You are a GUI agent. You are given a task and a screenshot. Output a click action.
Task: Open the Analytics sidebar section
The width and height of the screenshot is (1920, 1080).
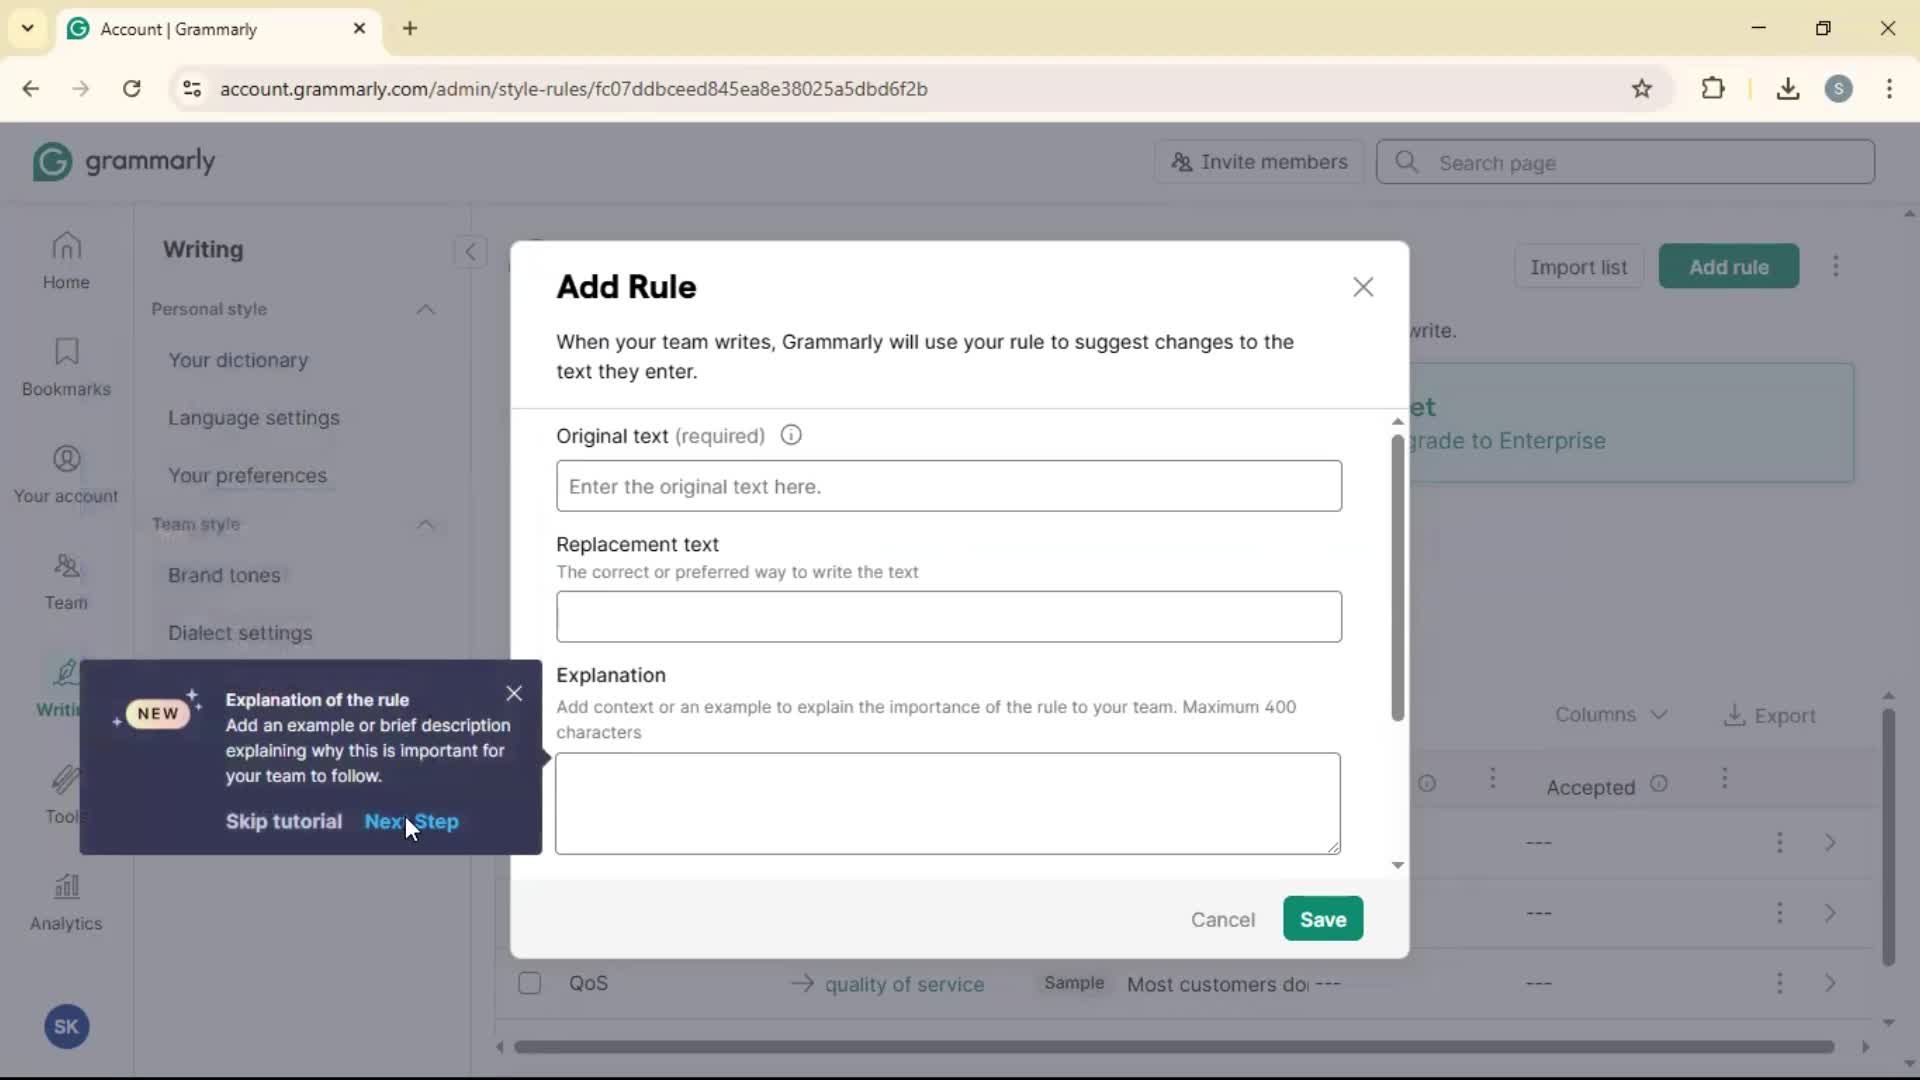pyautogui.click(x=66, y=901)
